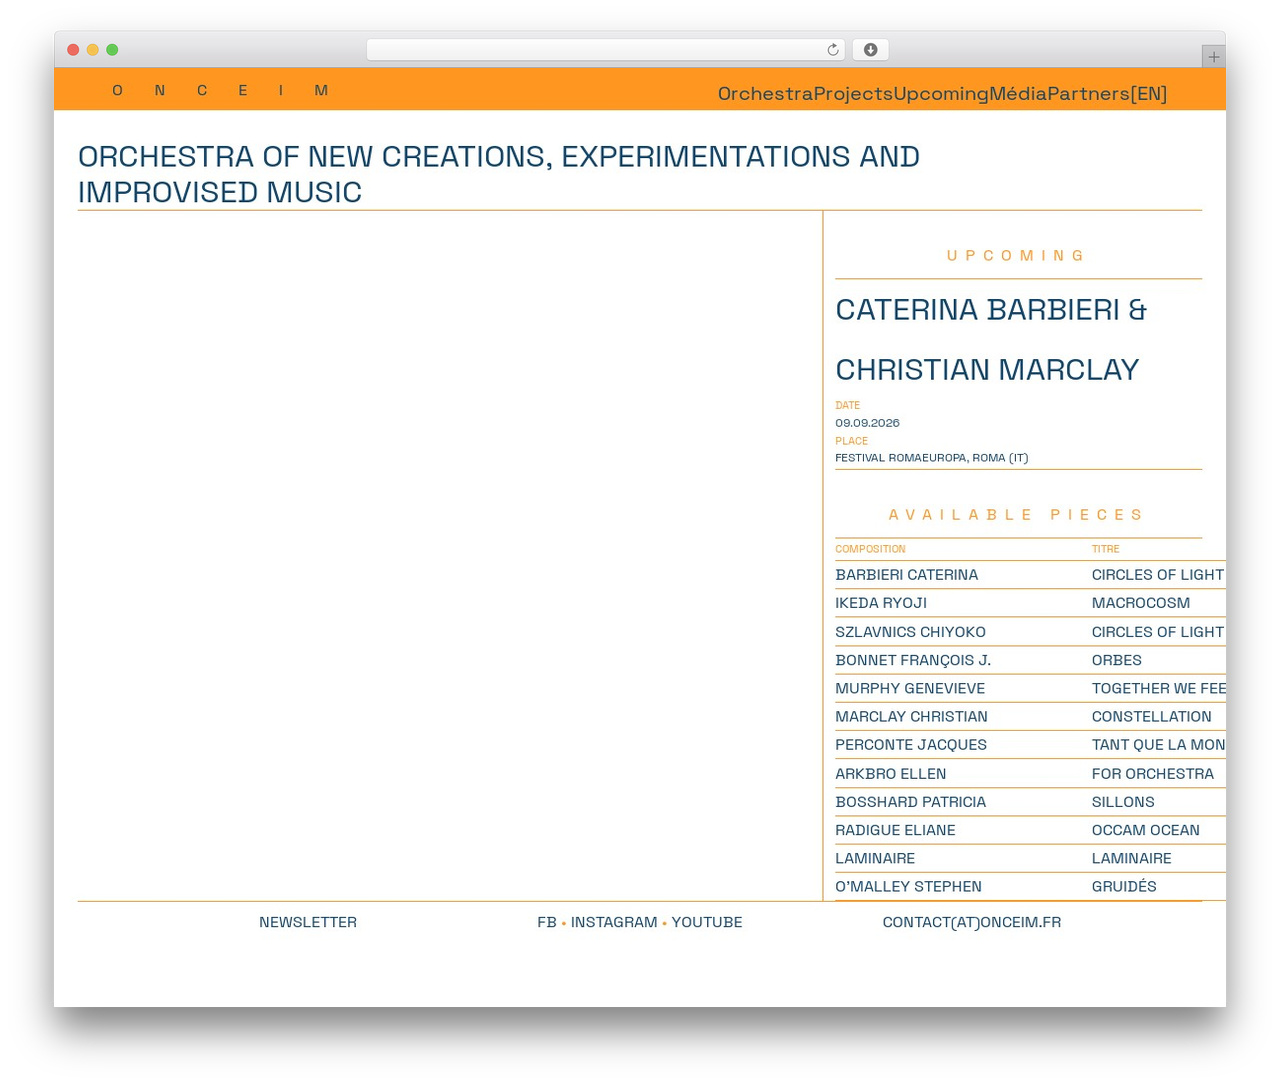This screenshot has height=1084, width=1280.
Task: Click the Upcoming section heading
Action: click(1017, 256)
